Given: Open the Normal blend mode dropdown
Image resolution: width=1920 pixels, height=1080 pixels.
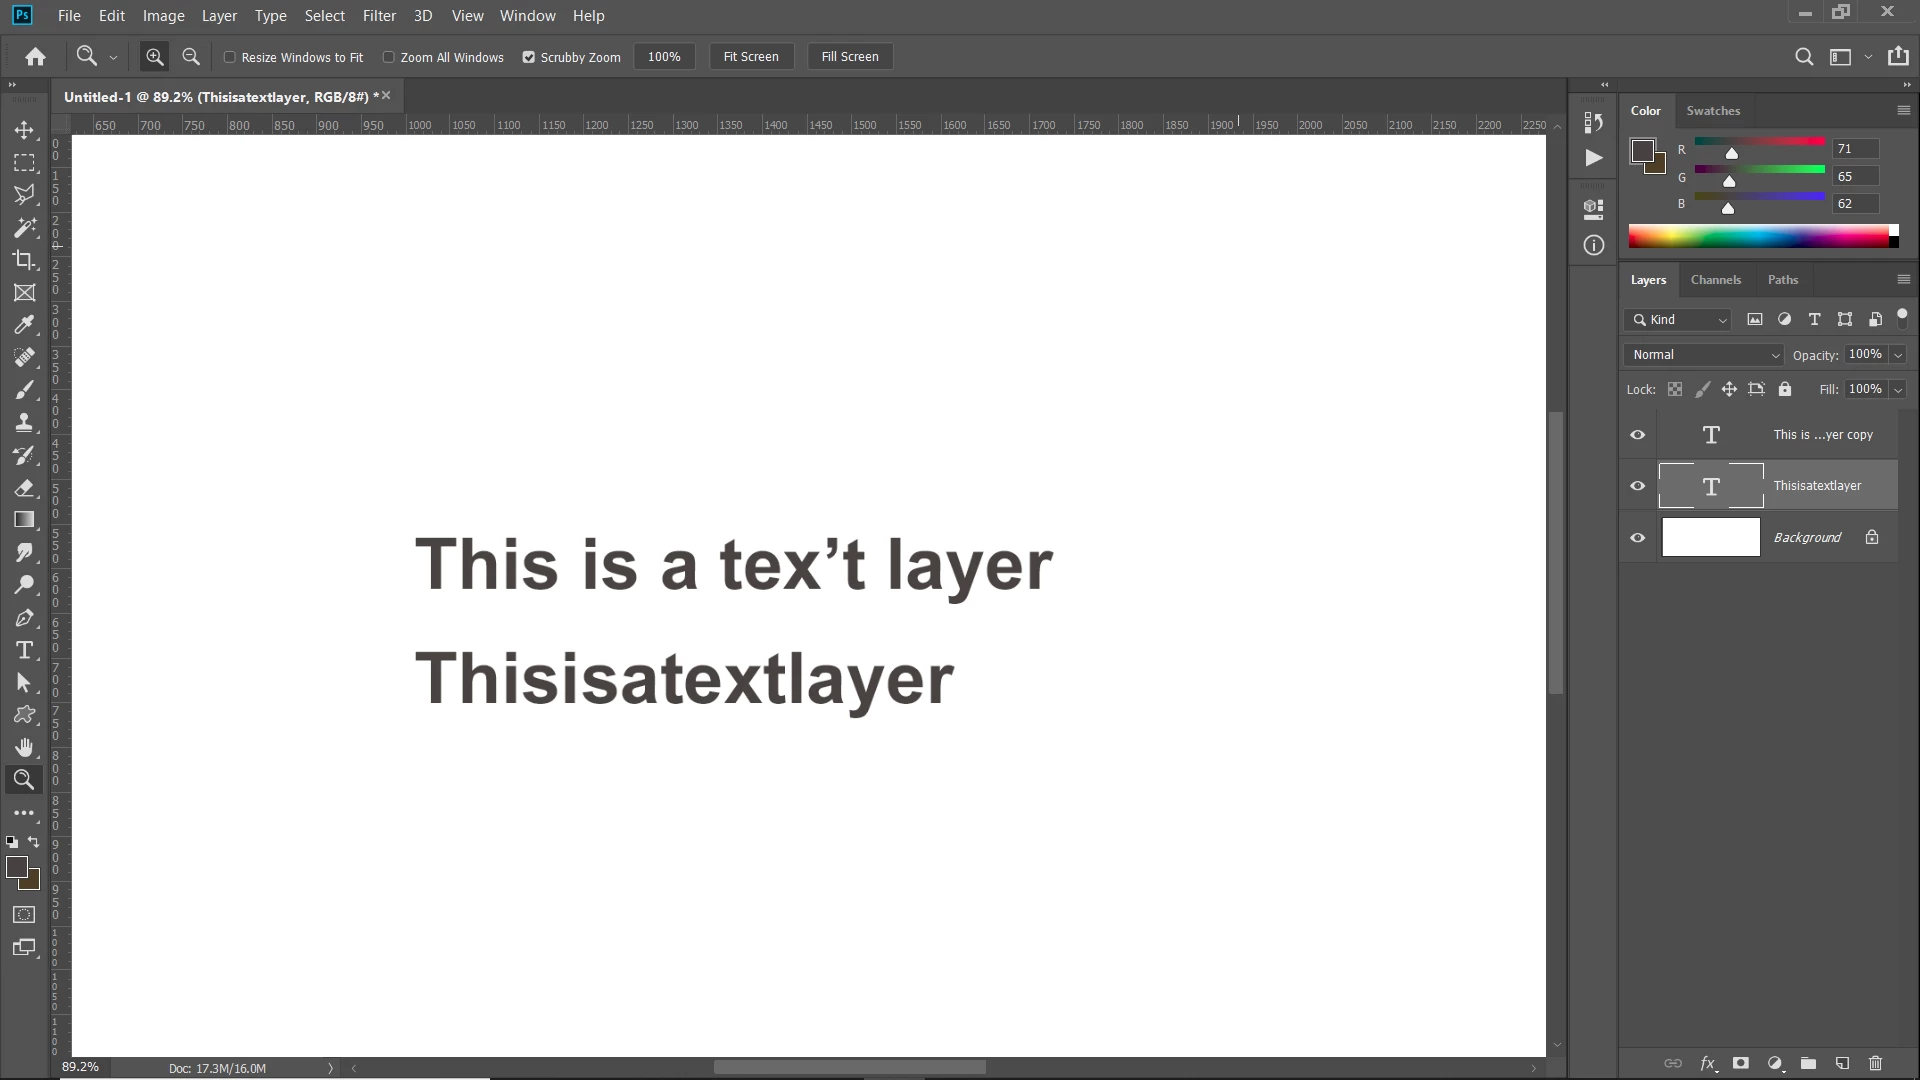Looking at the screenshot, I should (x=1704, y=355).
